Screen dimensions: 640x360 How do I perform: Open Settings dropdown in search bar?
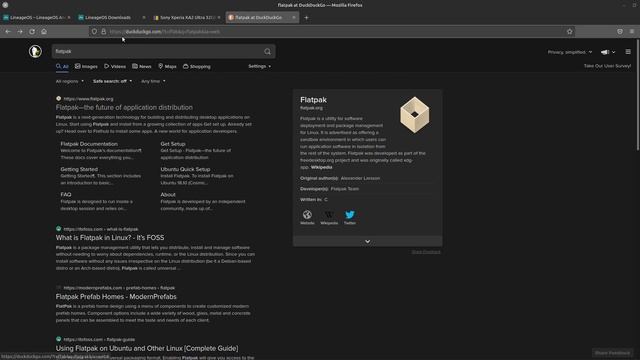click(259, 66)
